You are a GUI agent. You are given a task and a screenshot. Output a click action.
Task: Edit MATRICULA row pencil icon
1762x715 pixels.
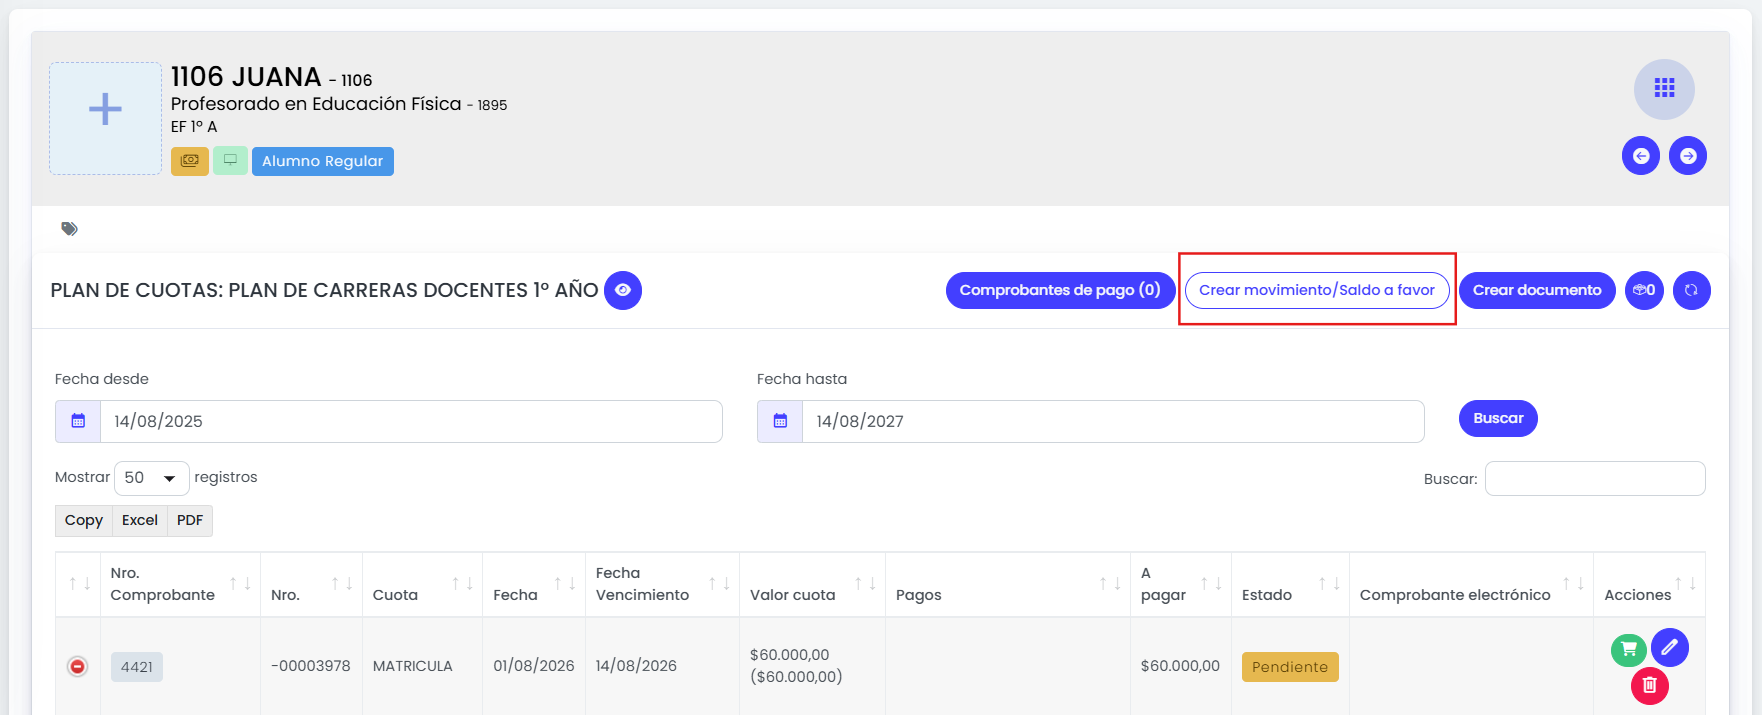coord(1670,647)
